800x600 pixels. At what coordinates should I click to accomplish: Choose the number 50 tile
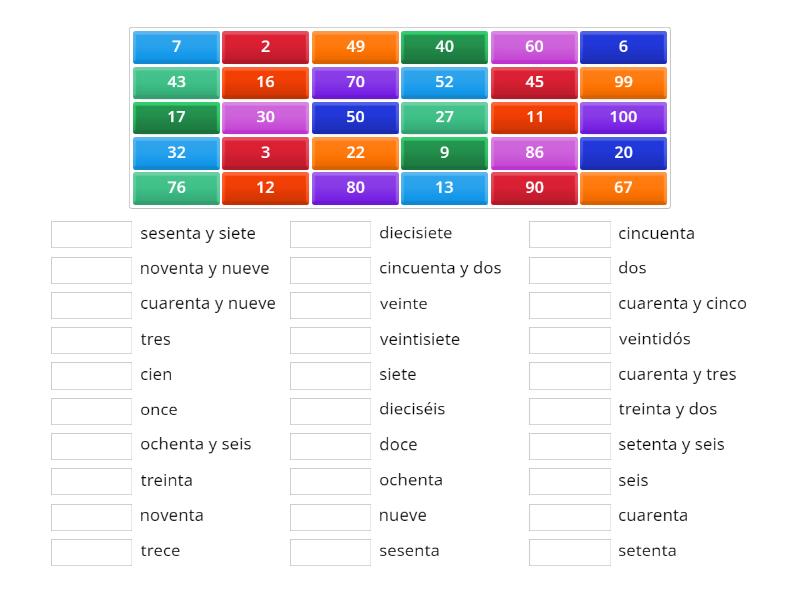355,117
